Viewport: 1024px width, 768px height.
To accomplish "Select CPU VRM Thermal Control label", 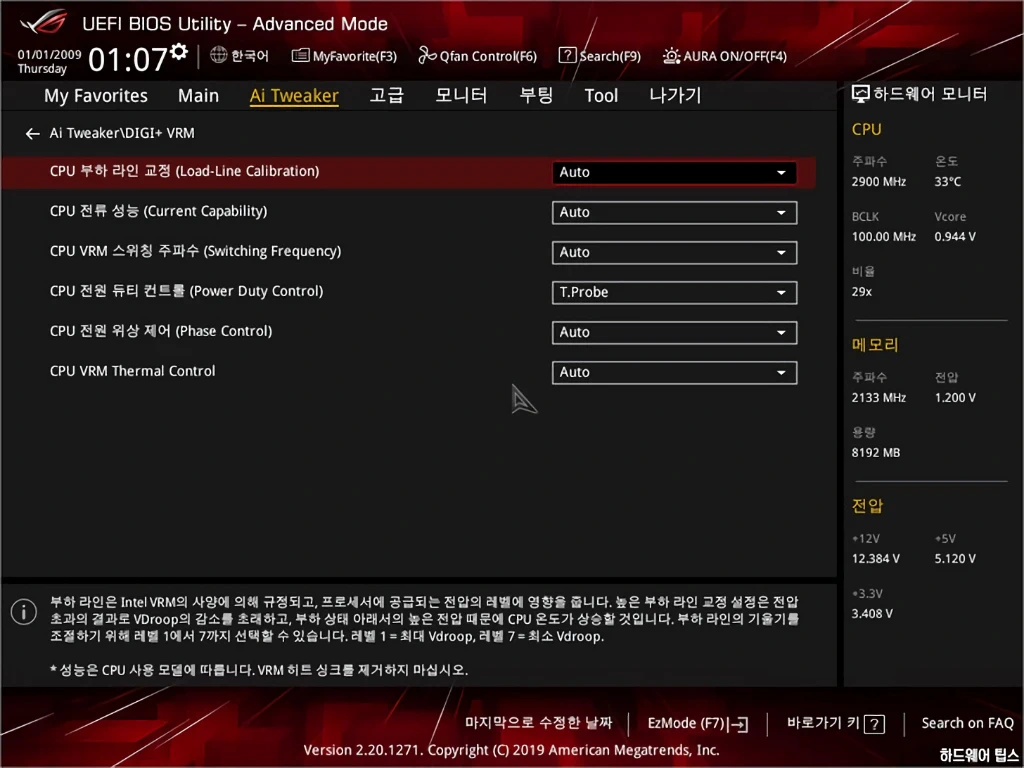I will [x=133, y=371].
